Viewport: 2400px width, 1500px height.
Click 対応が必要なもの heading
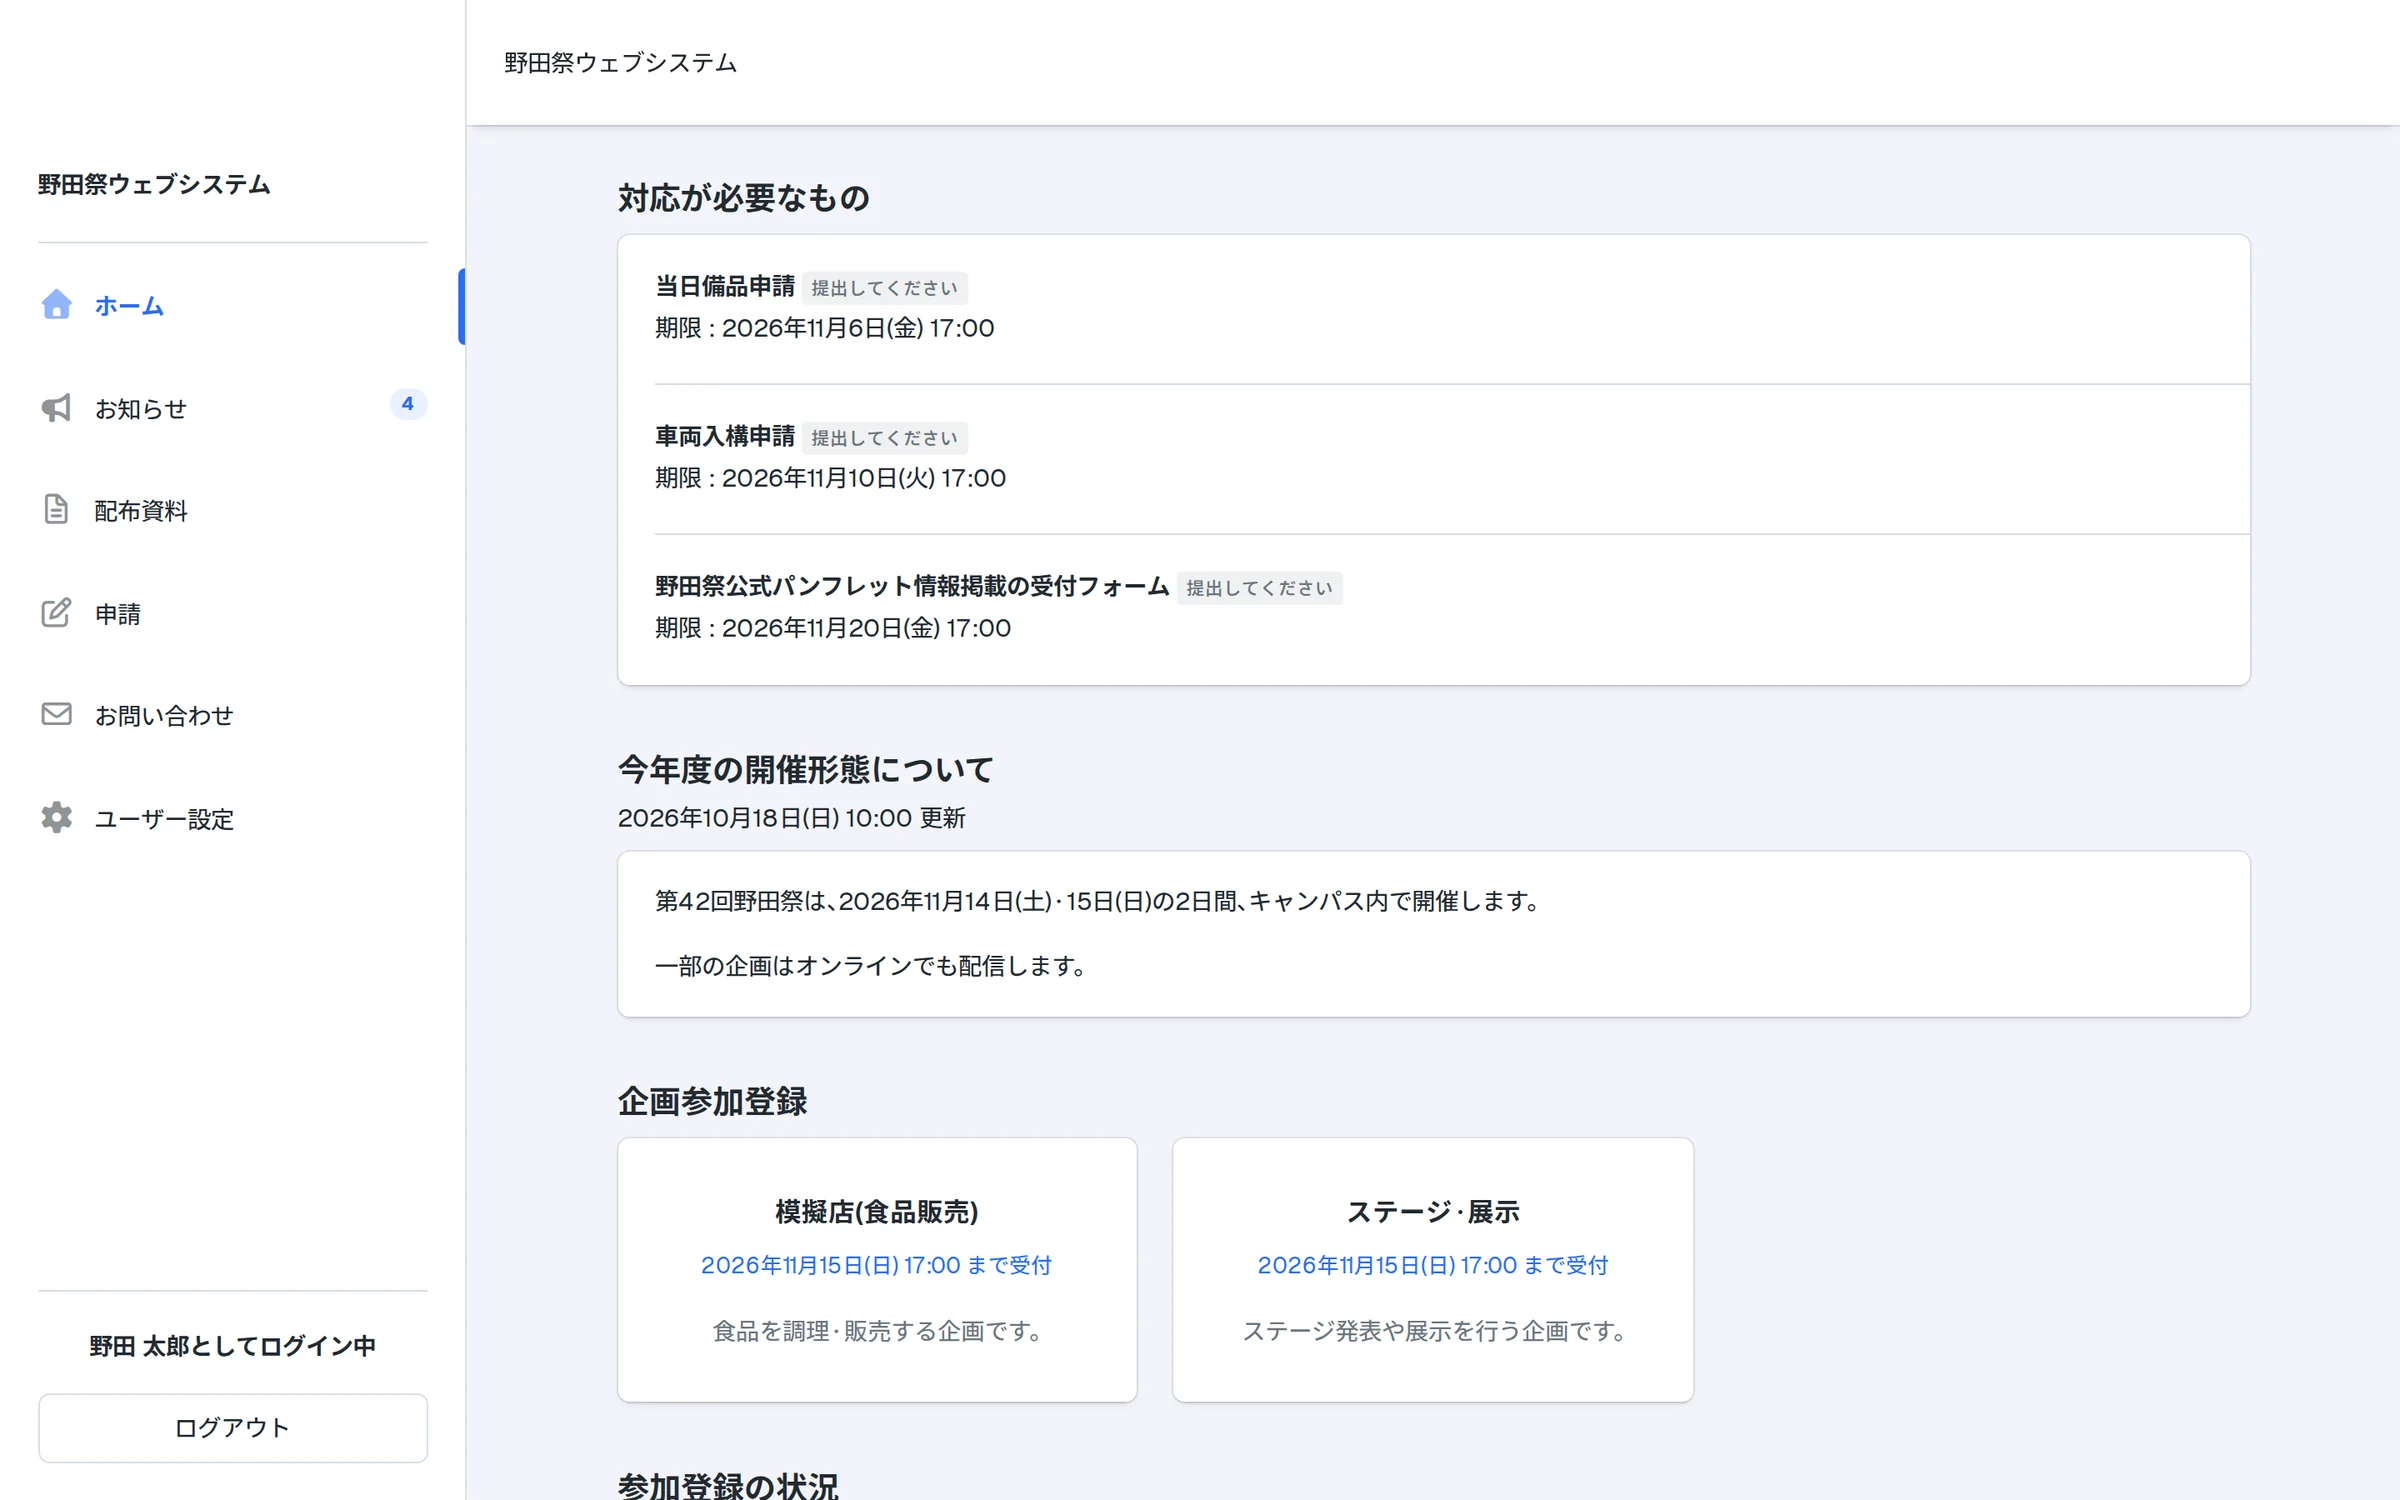[x=744, y=198]
